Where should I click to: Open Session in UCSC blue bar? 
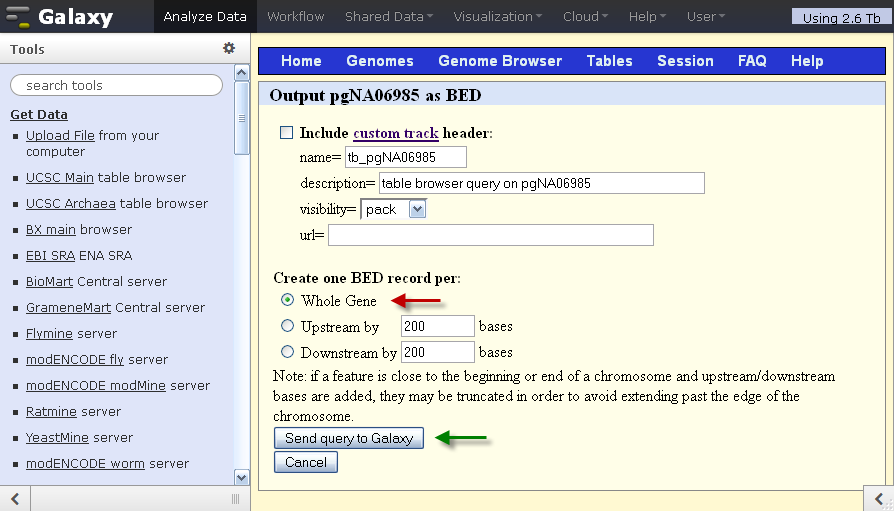(685, 61)
